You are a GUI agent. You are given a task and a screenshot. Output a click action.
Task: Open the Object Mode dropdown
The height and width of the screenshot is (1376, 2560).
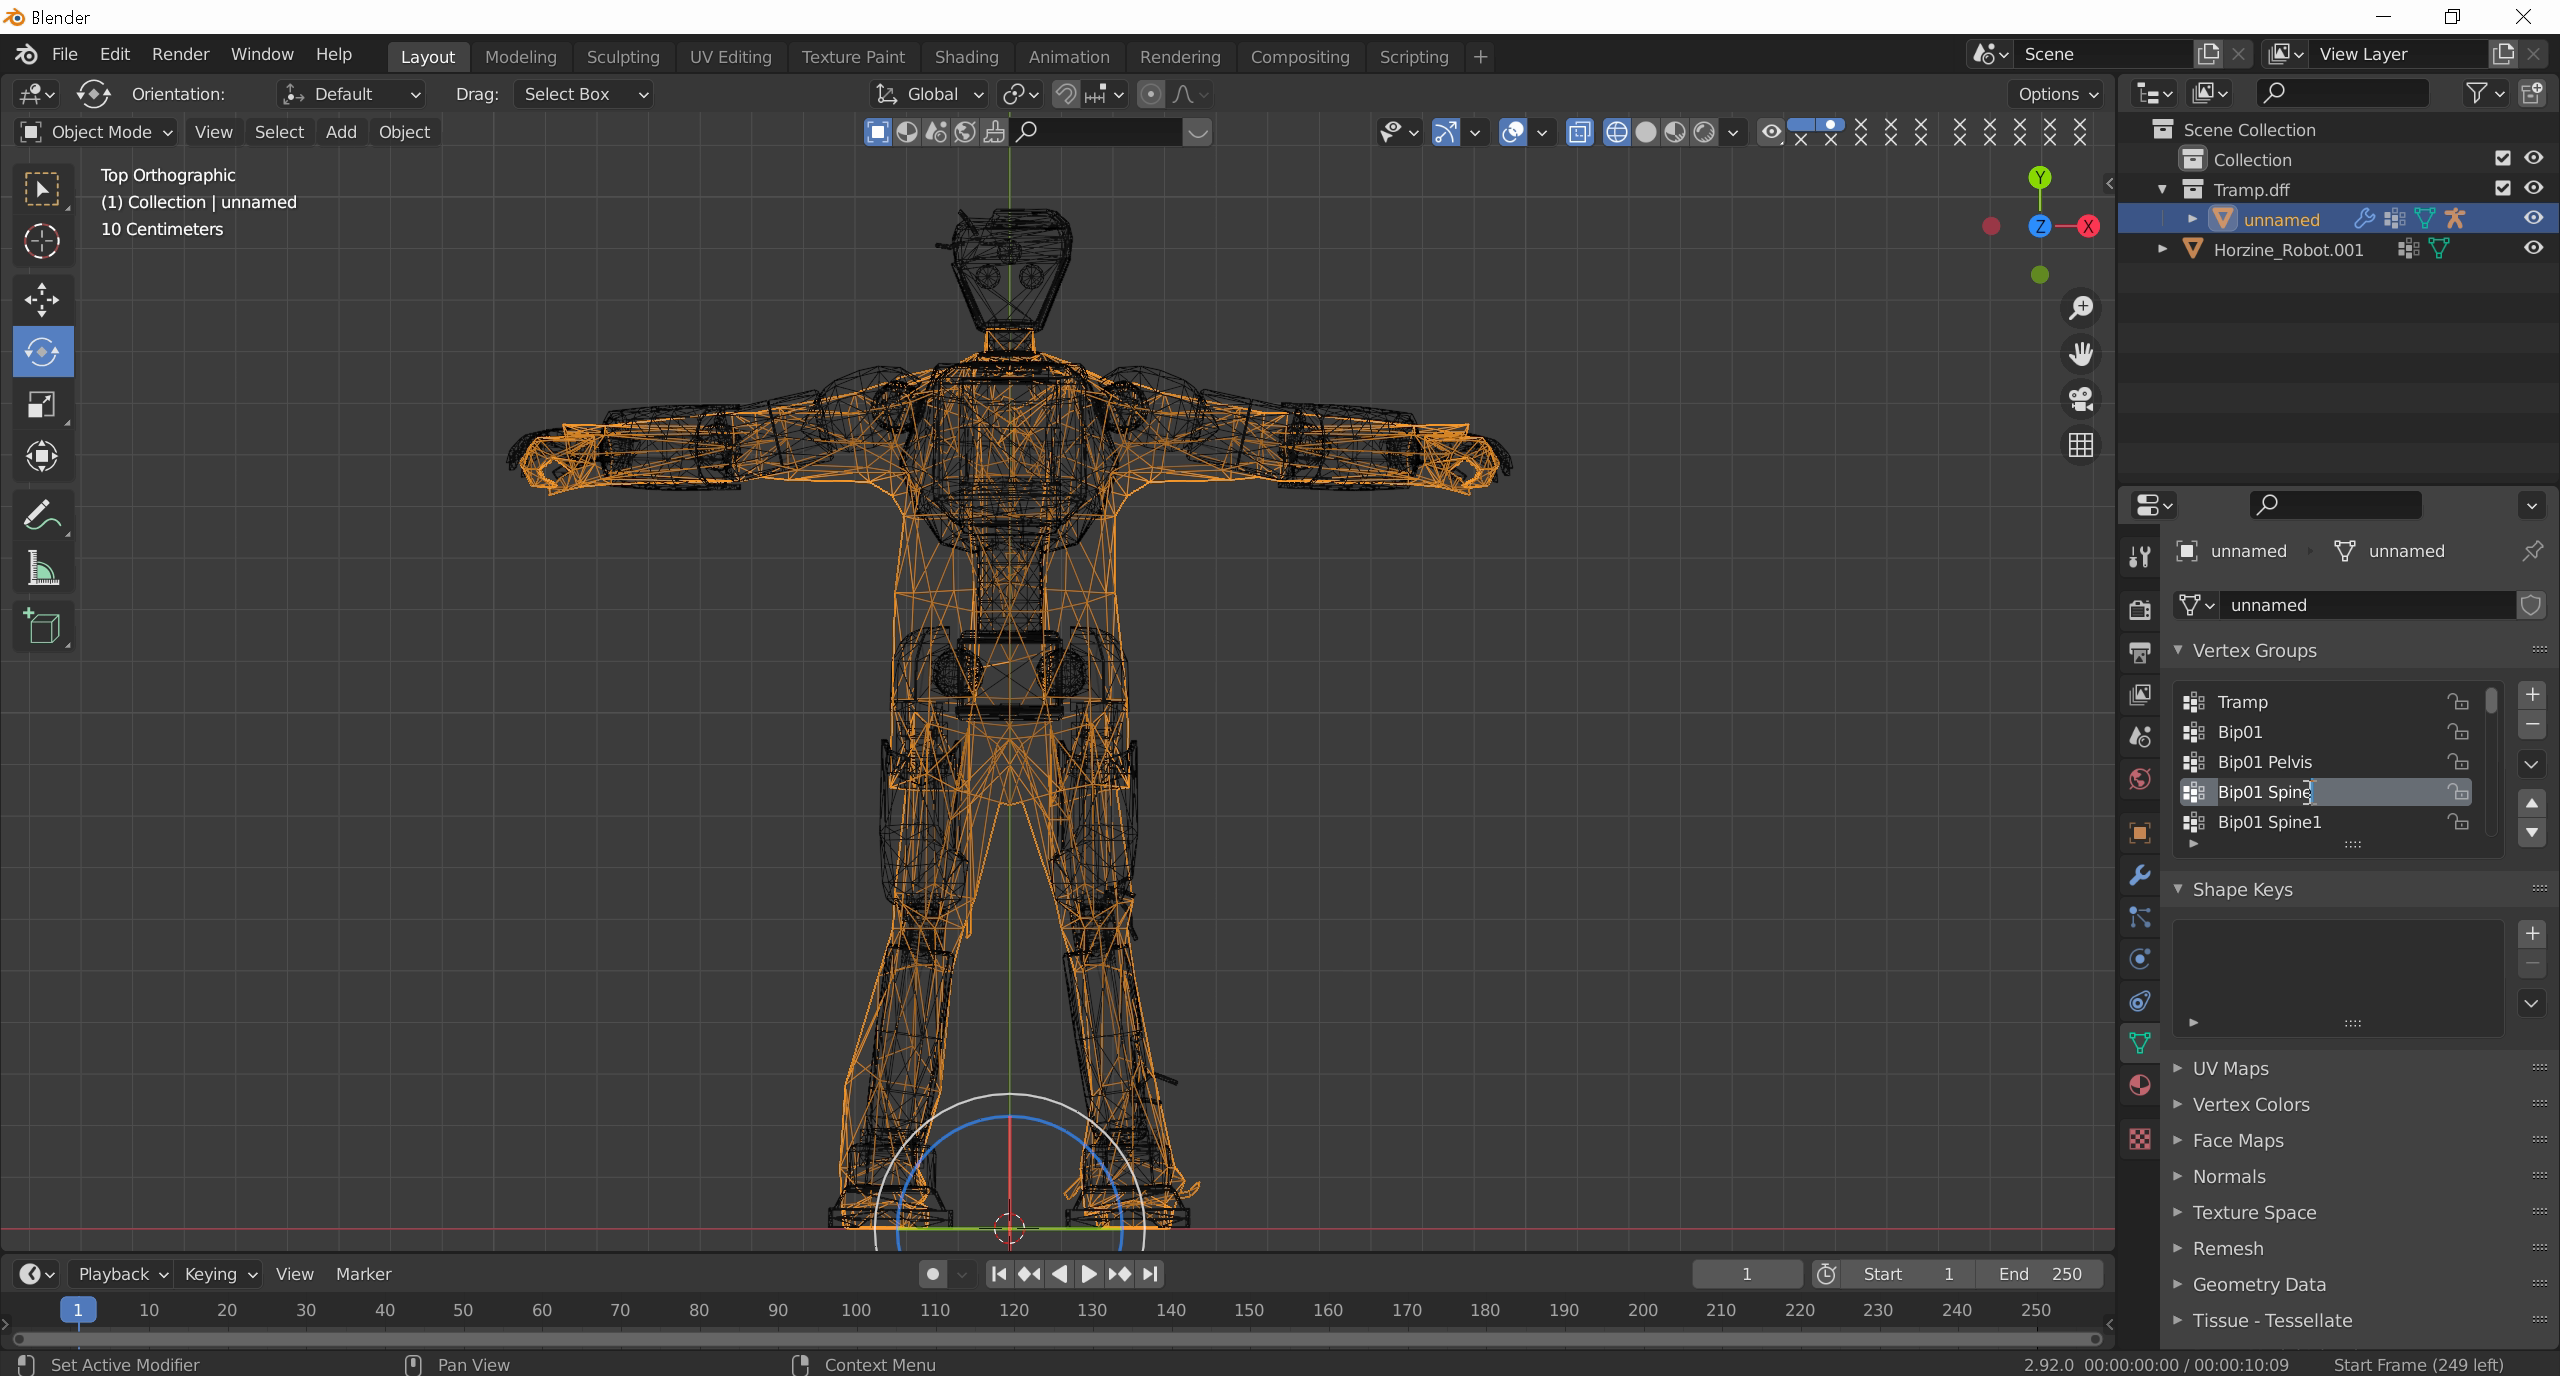tap(97, 132)
